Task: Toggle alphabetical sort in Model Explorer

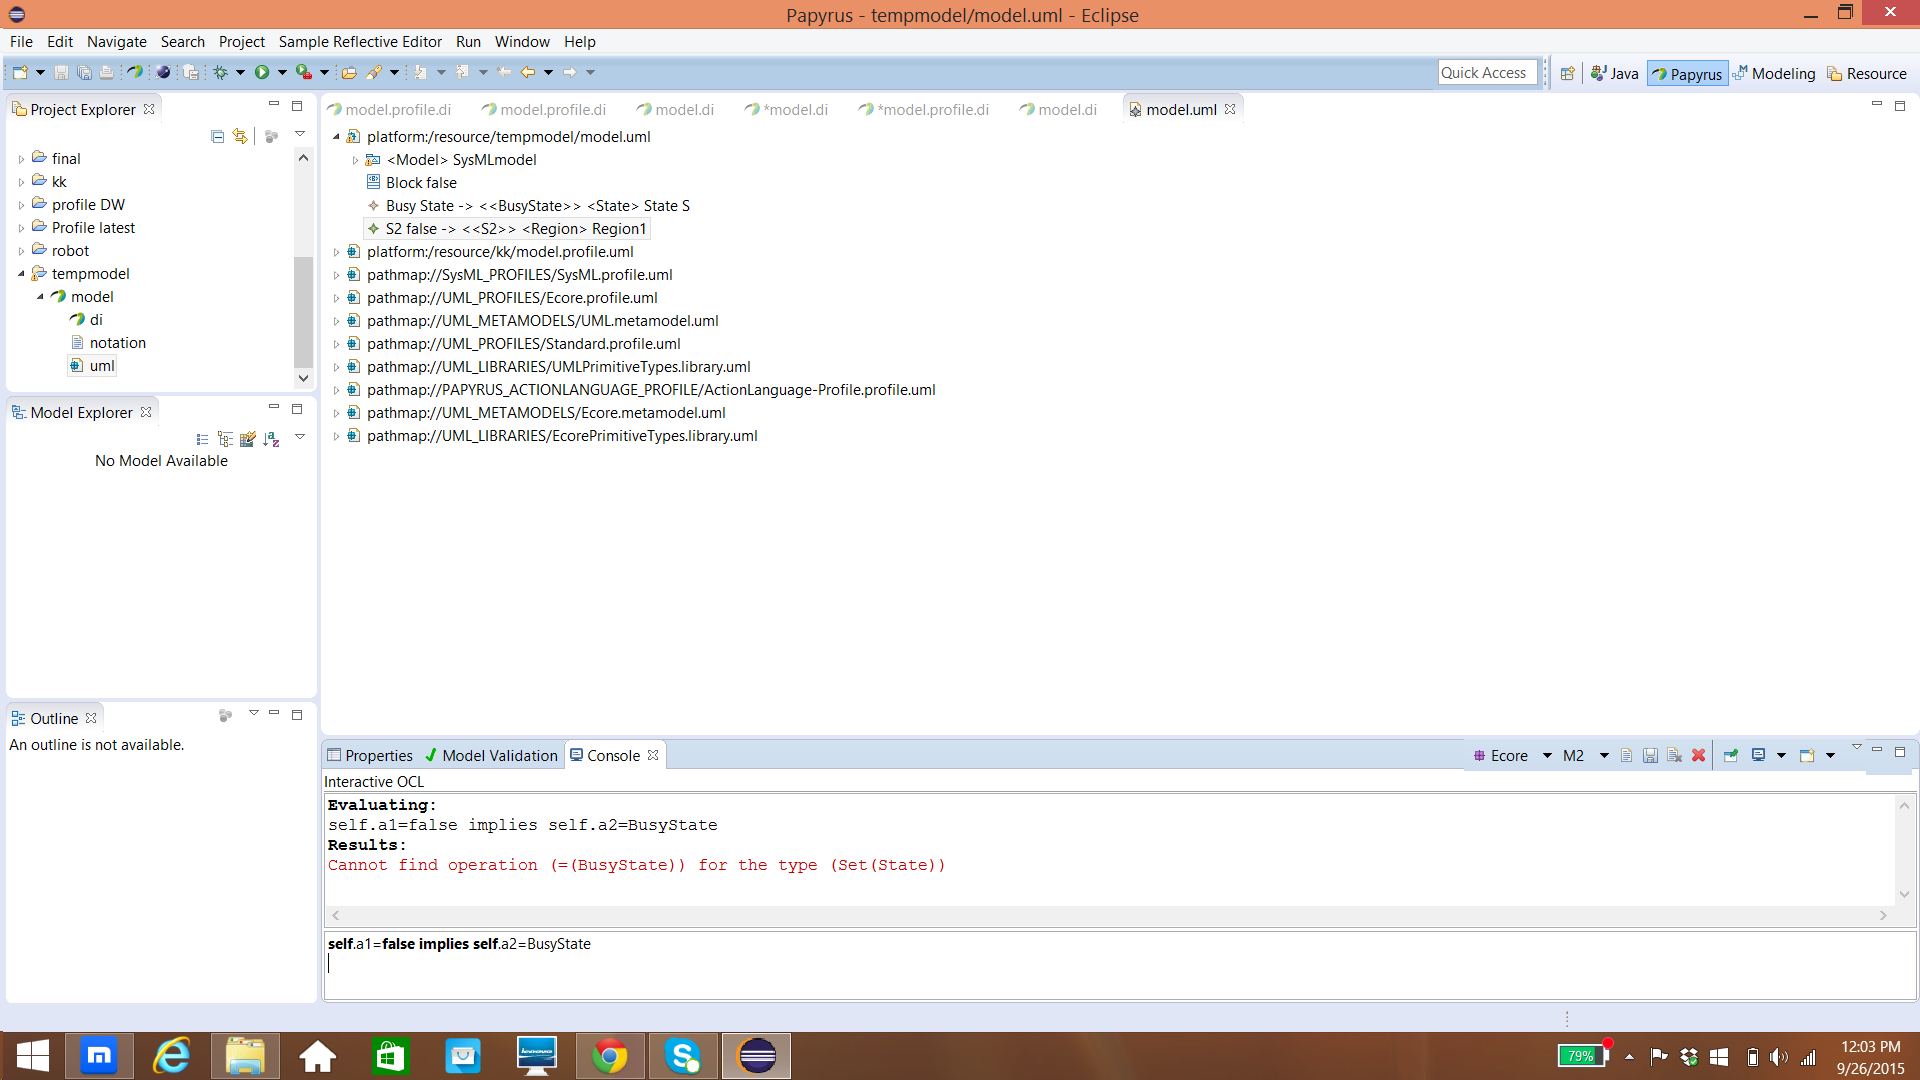Action: (x=271, y=439)
